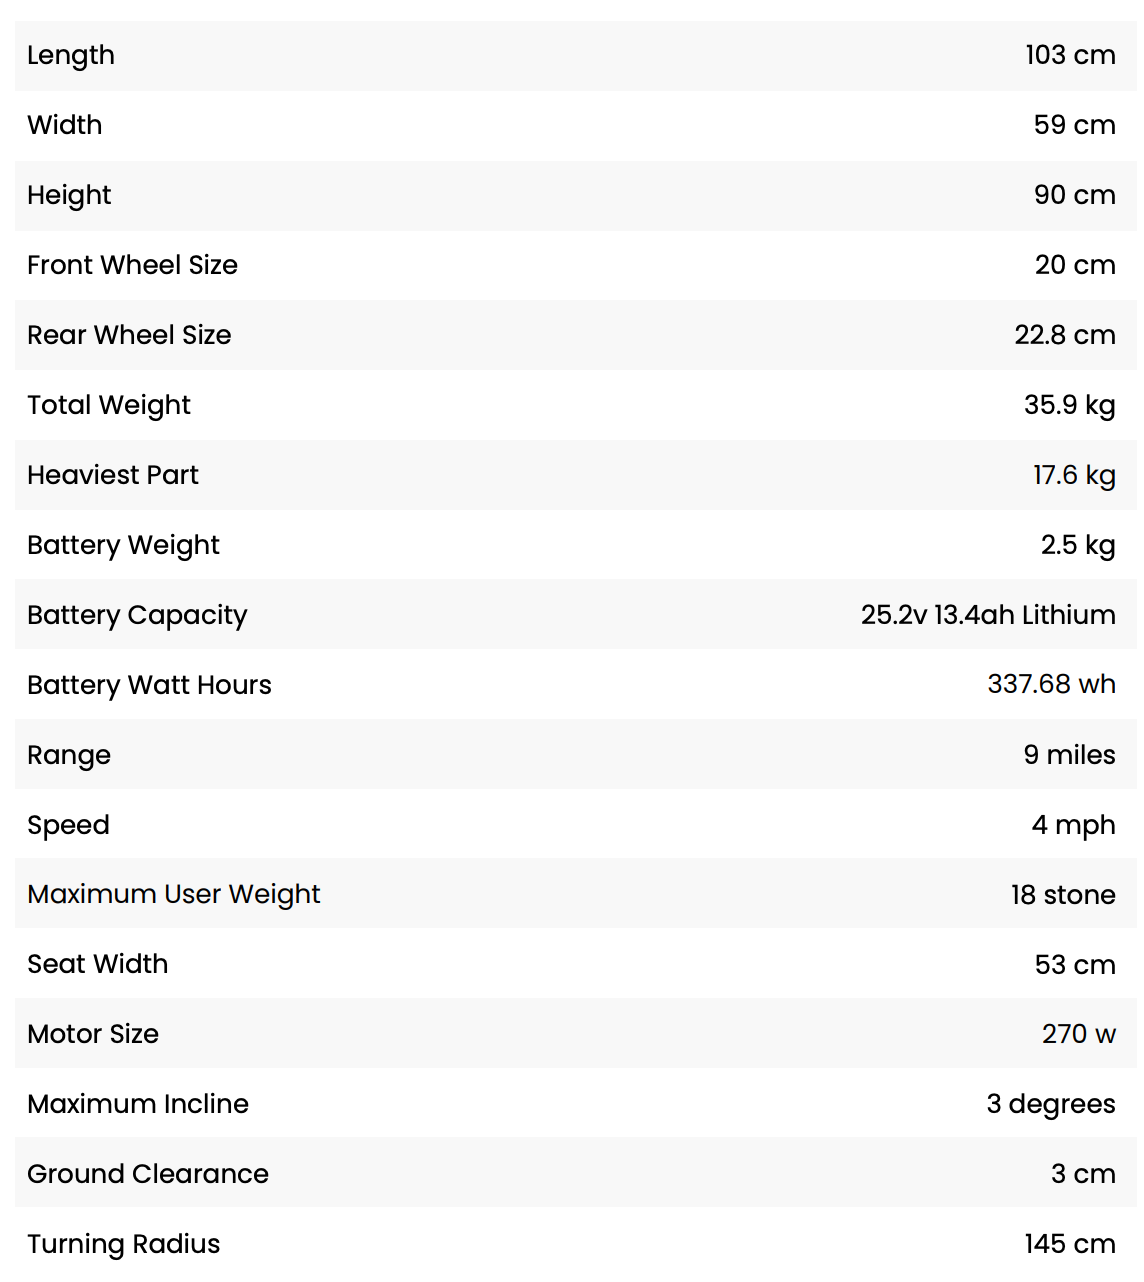This screenshot has height=1282, width=1144.
Task: Select the 103 cm length value
Action: [x=1069, y=55]
